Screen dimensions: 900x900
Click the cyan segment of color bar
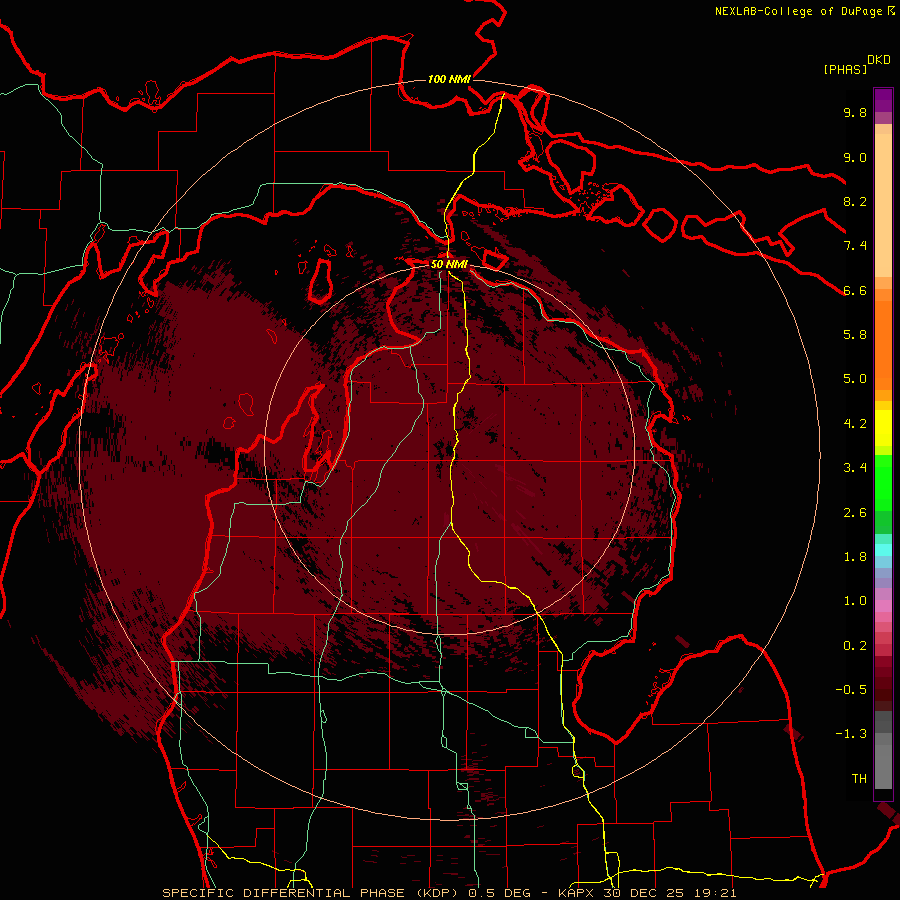coord(883,550)
